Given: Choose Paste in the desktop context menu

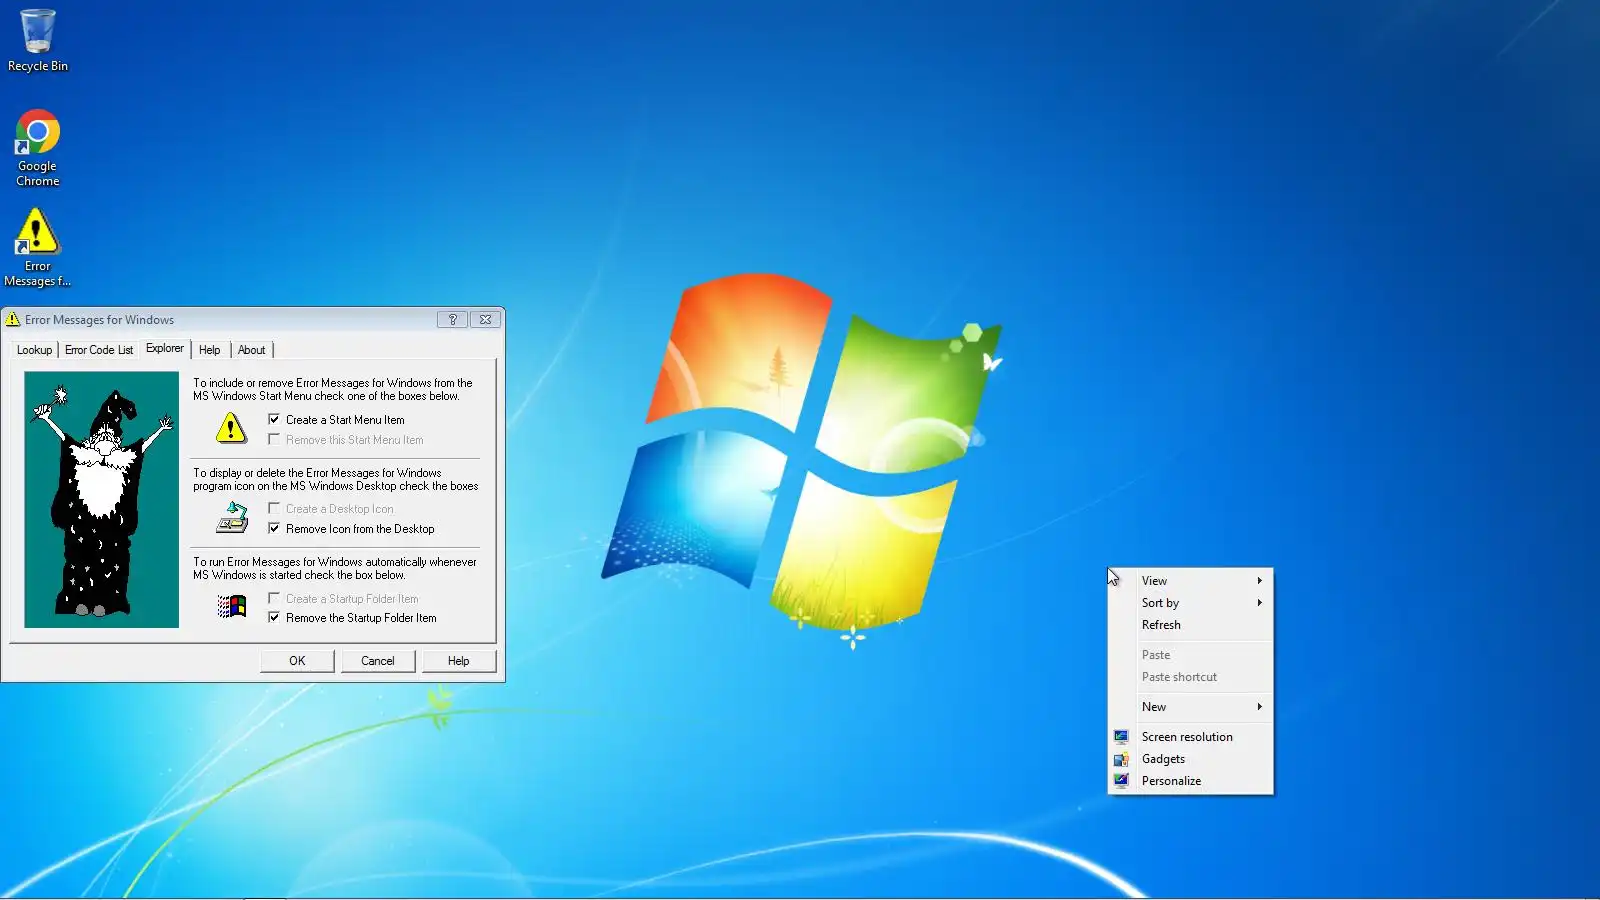Looking at the screenshot, I should (x=1190, y=655).
